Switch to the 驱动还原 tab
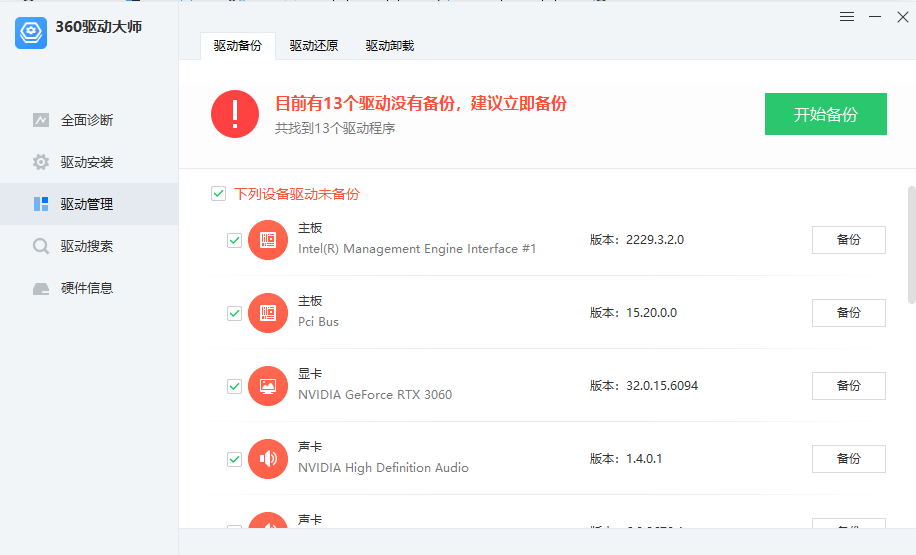This screenshot has width=916, height=555. (314, 46)
